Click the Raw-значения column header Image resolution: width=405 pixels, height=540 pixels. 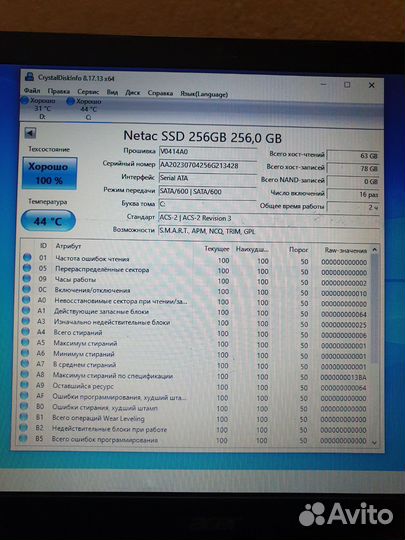pos(346,250)
